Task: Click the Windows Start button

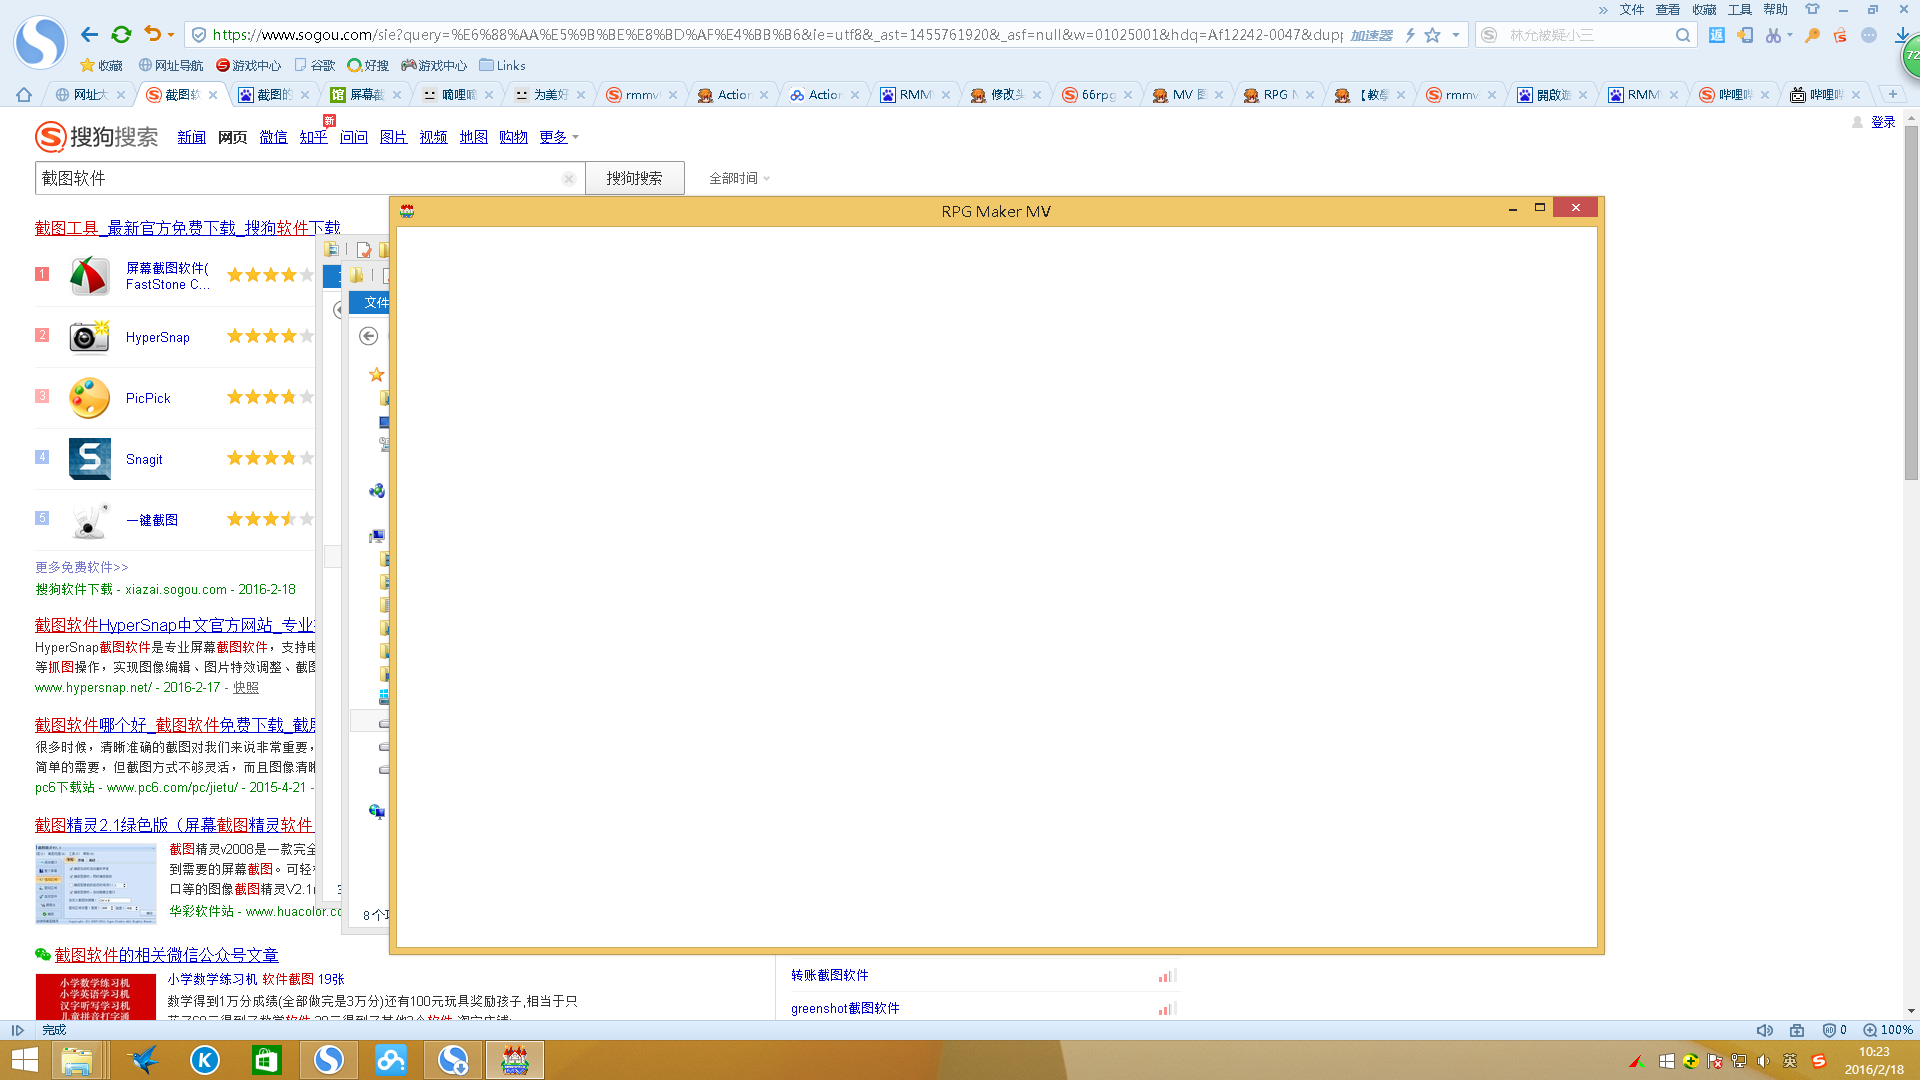Action: (24, 1060)
